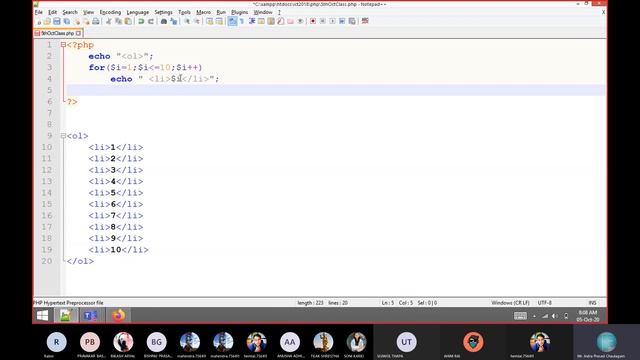Click the Close All toolbar icon

pos(86,21)
